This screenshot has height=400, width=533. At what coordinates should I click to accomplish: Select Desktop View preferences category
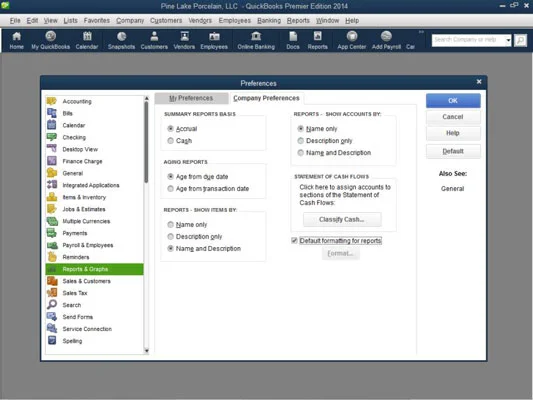coord(94,149)
